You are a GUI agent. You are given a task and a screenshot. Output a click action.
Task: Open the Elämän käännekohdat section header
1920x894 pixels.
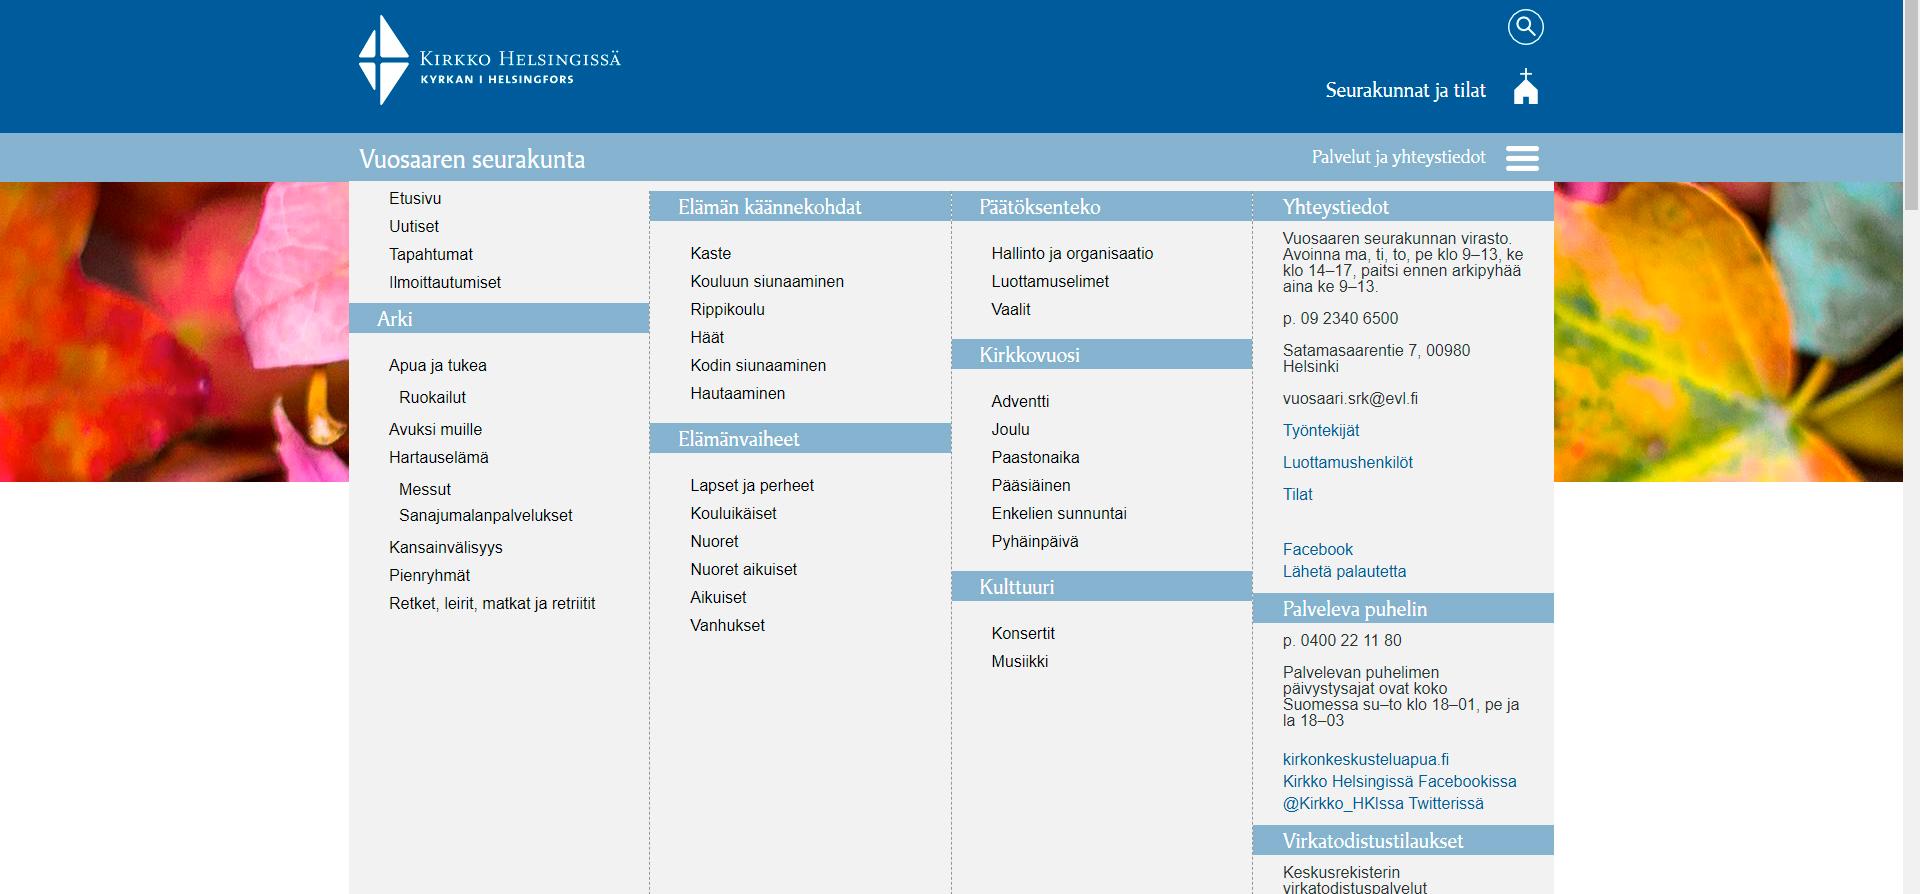click(769, 207)
